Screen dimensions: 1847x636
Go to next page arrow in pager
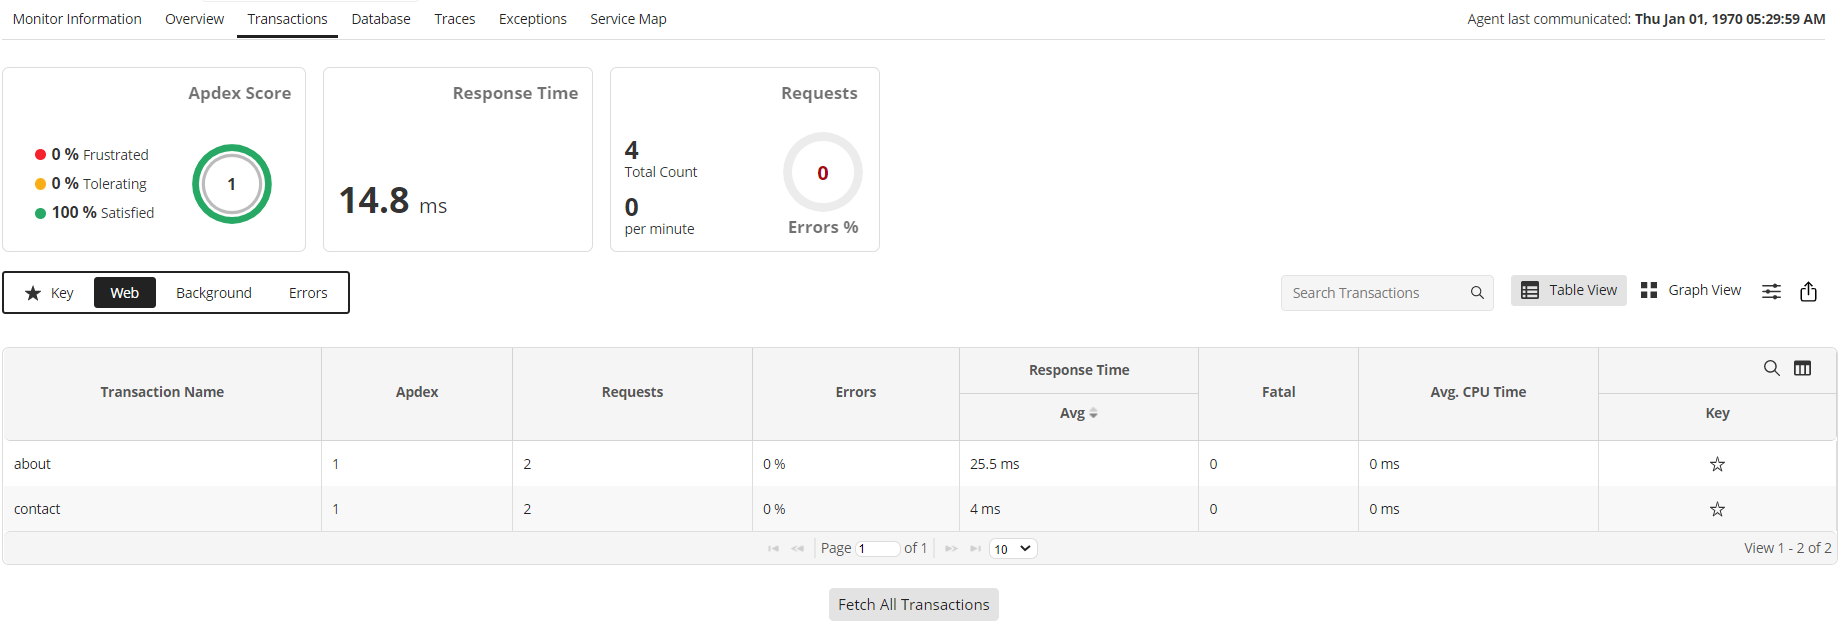pos(951,549)
